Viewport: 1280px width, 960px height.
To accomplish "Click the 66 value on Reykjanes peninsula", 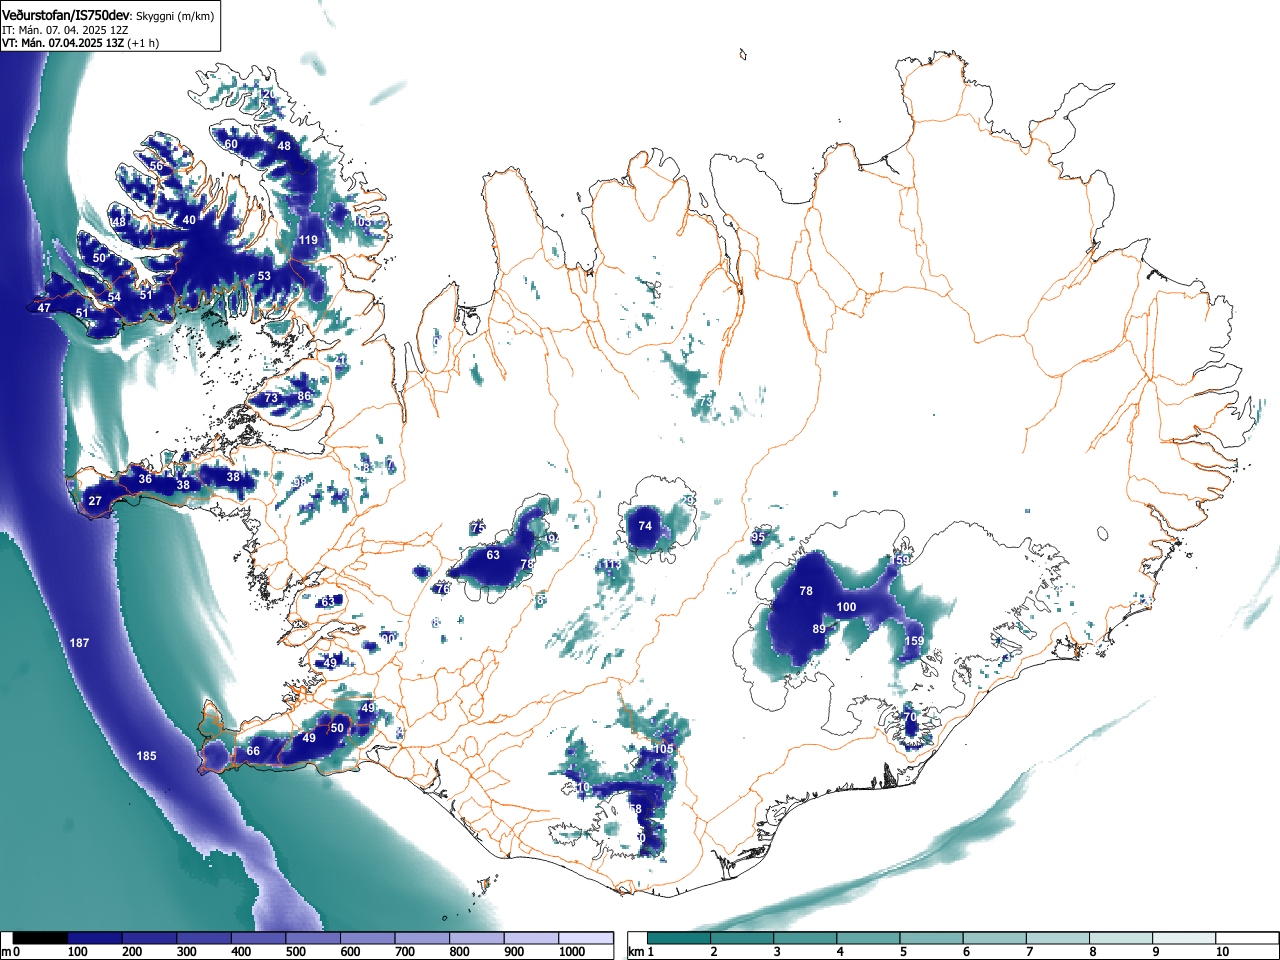I will [x=253, y=751].
